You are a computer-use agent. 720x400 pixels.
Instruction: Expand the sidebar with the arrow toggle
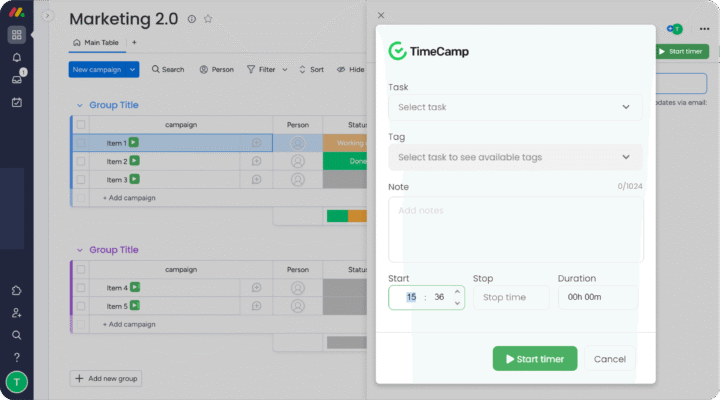pos(47,16)
